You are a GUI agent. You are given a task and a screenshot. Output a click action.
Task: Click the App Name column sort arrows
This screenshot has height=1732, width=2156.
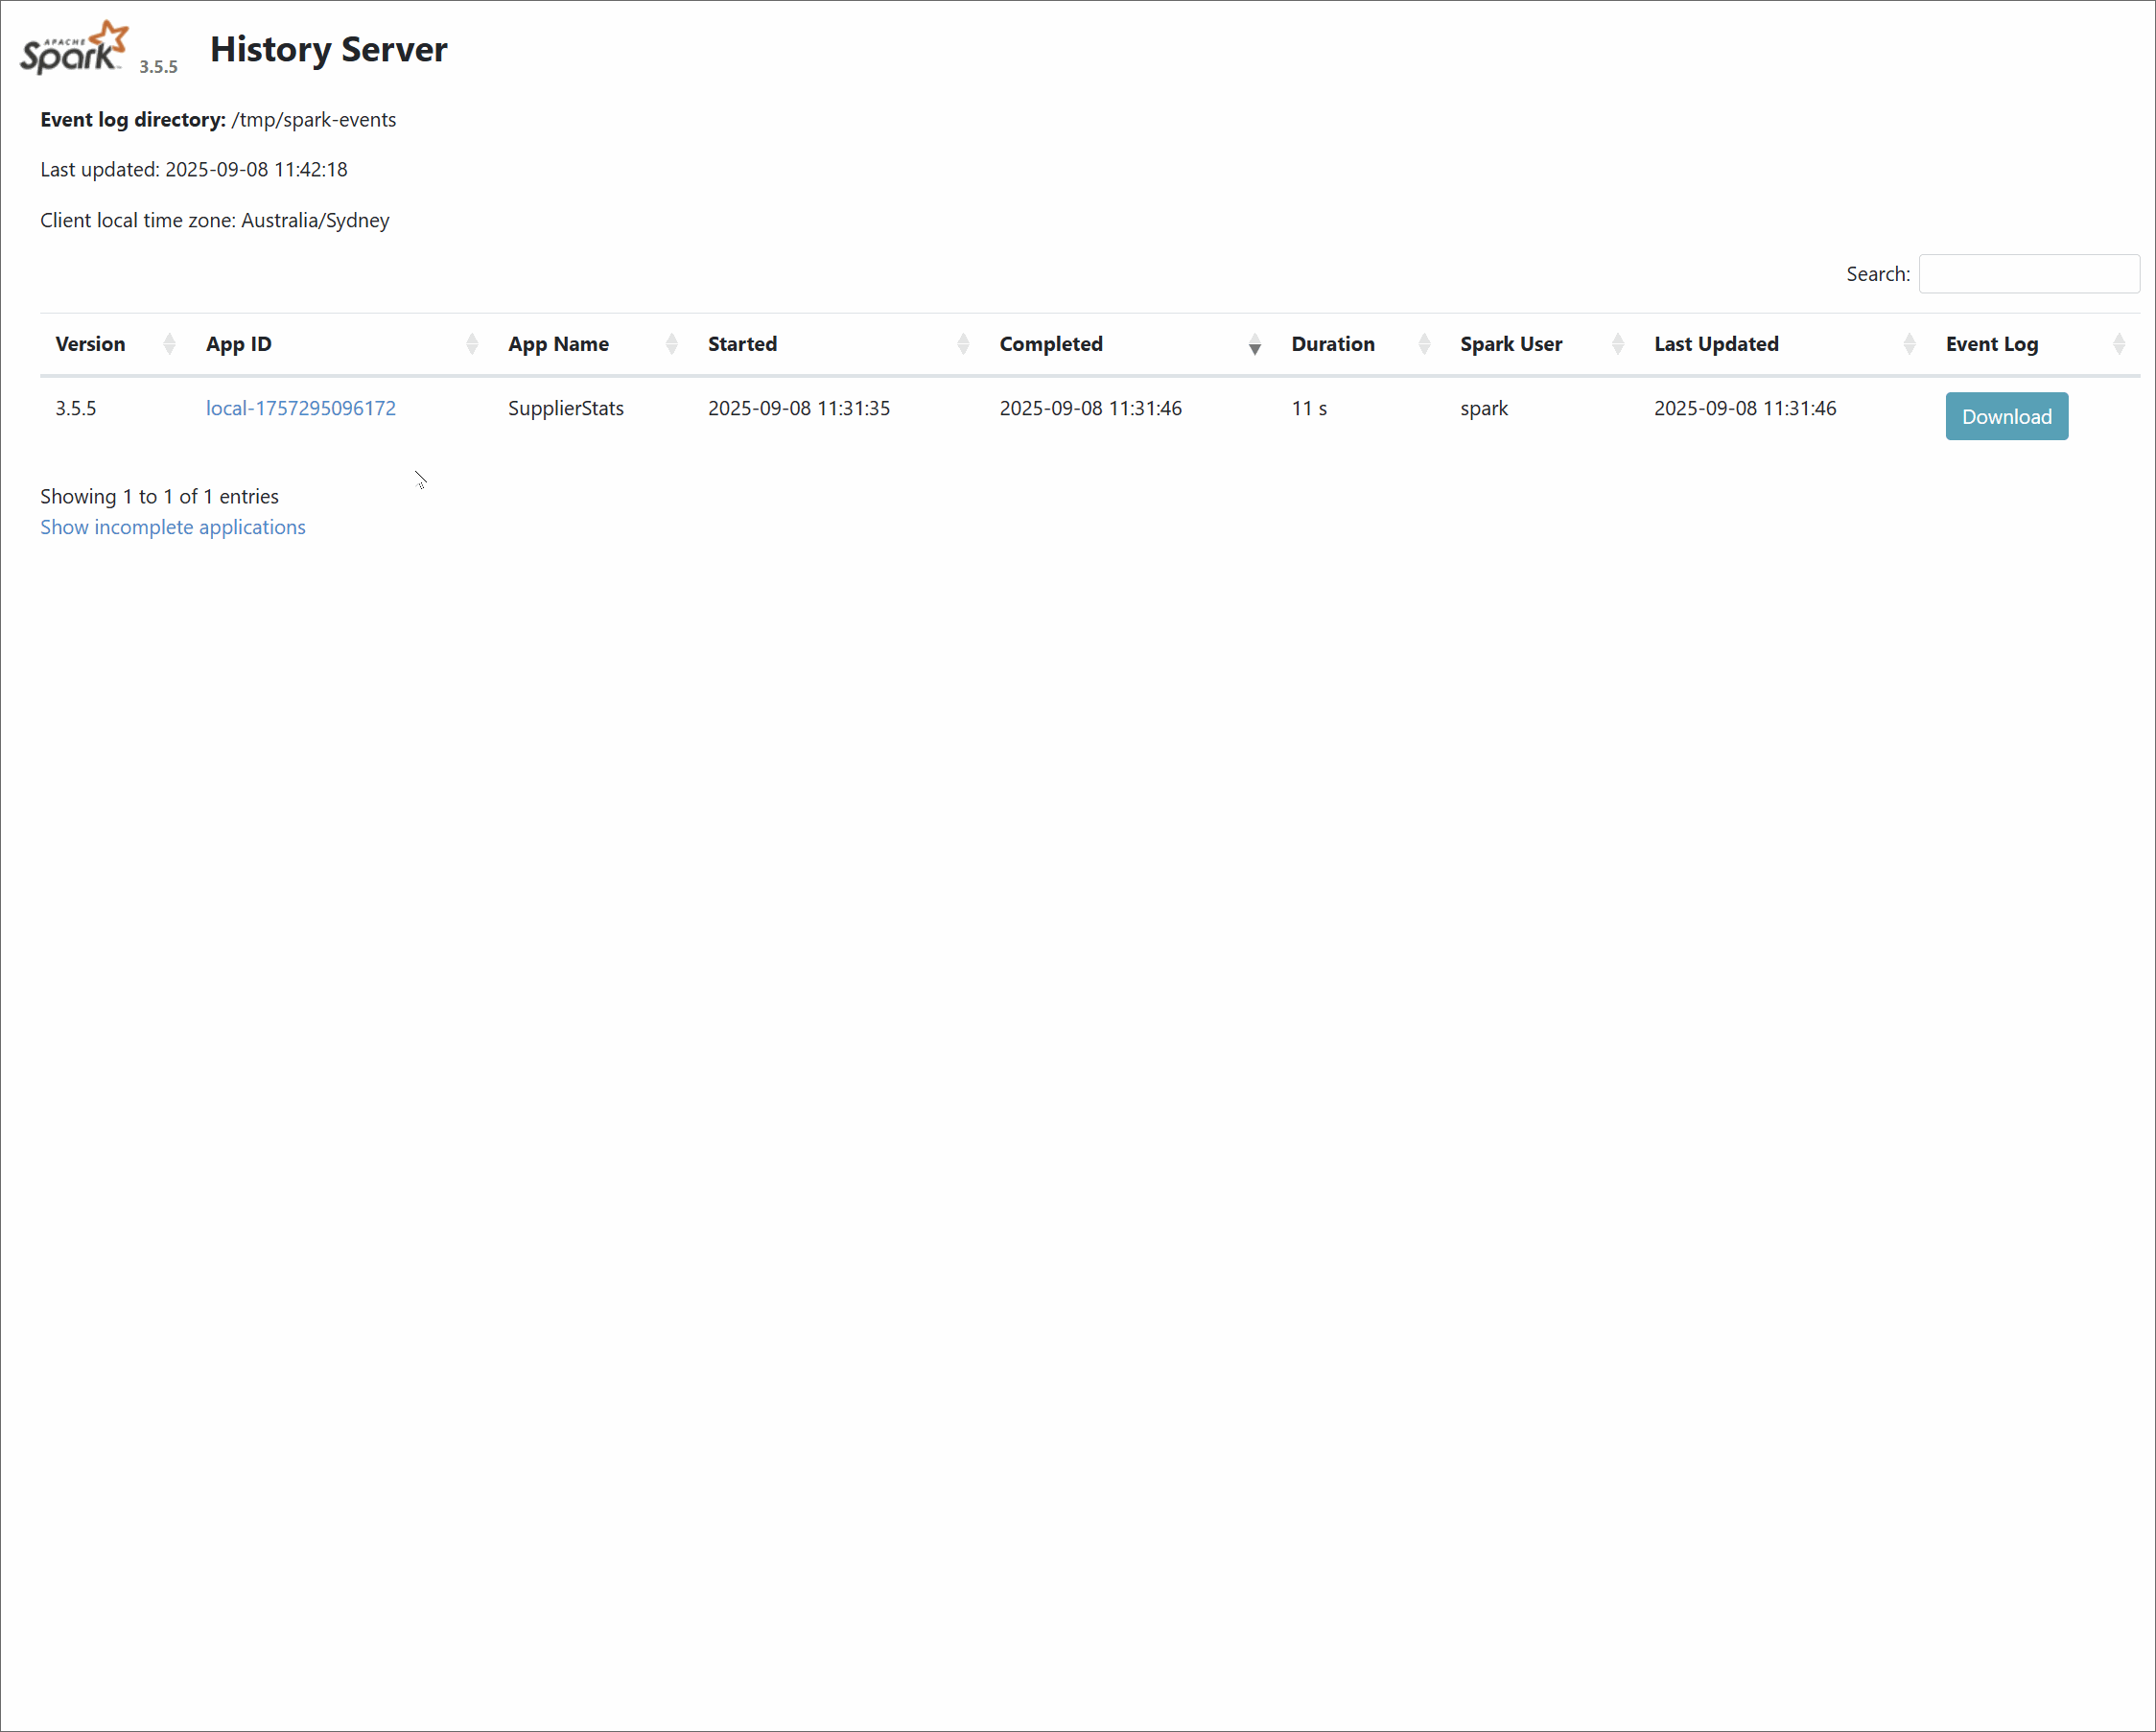coord(671,344)
